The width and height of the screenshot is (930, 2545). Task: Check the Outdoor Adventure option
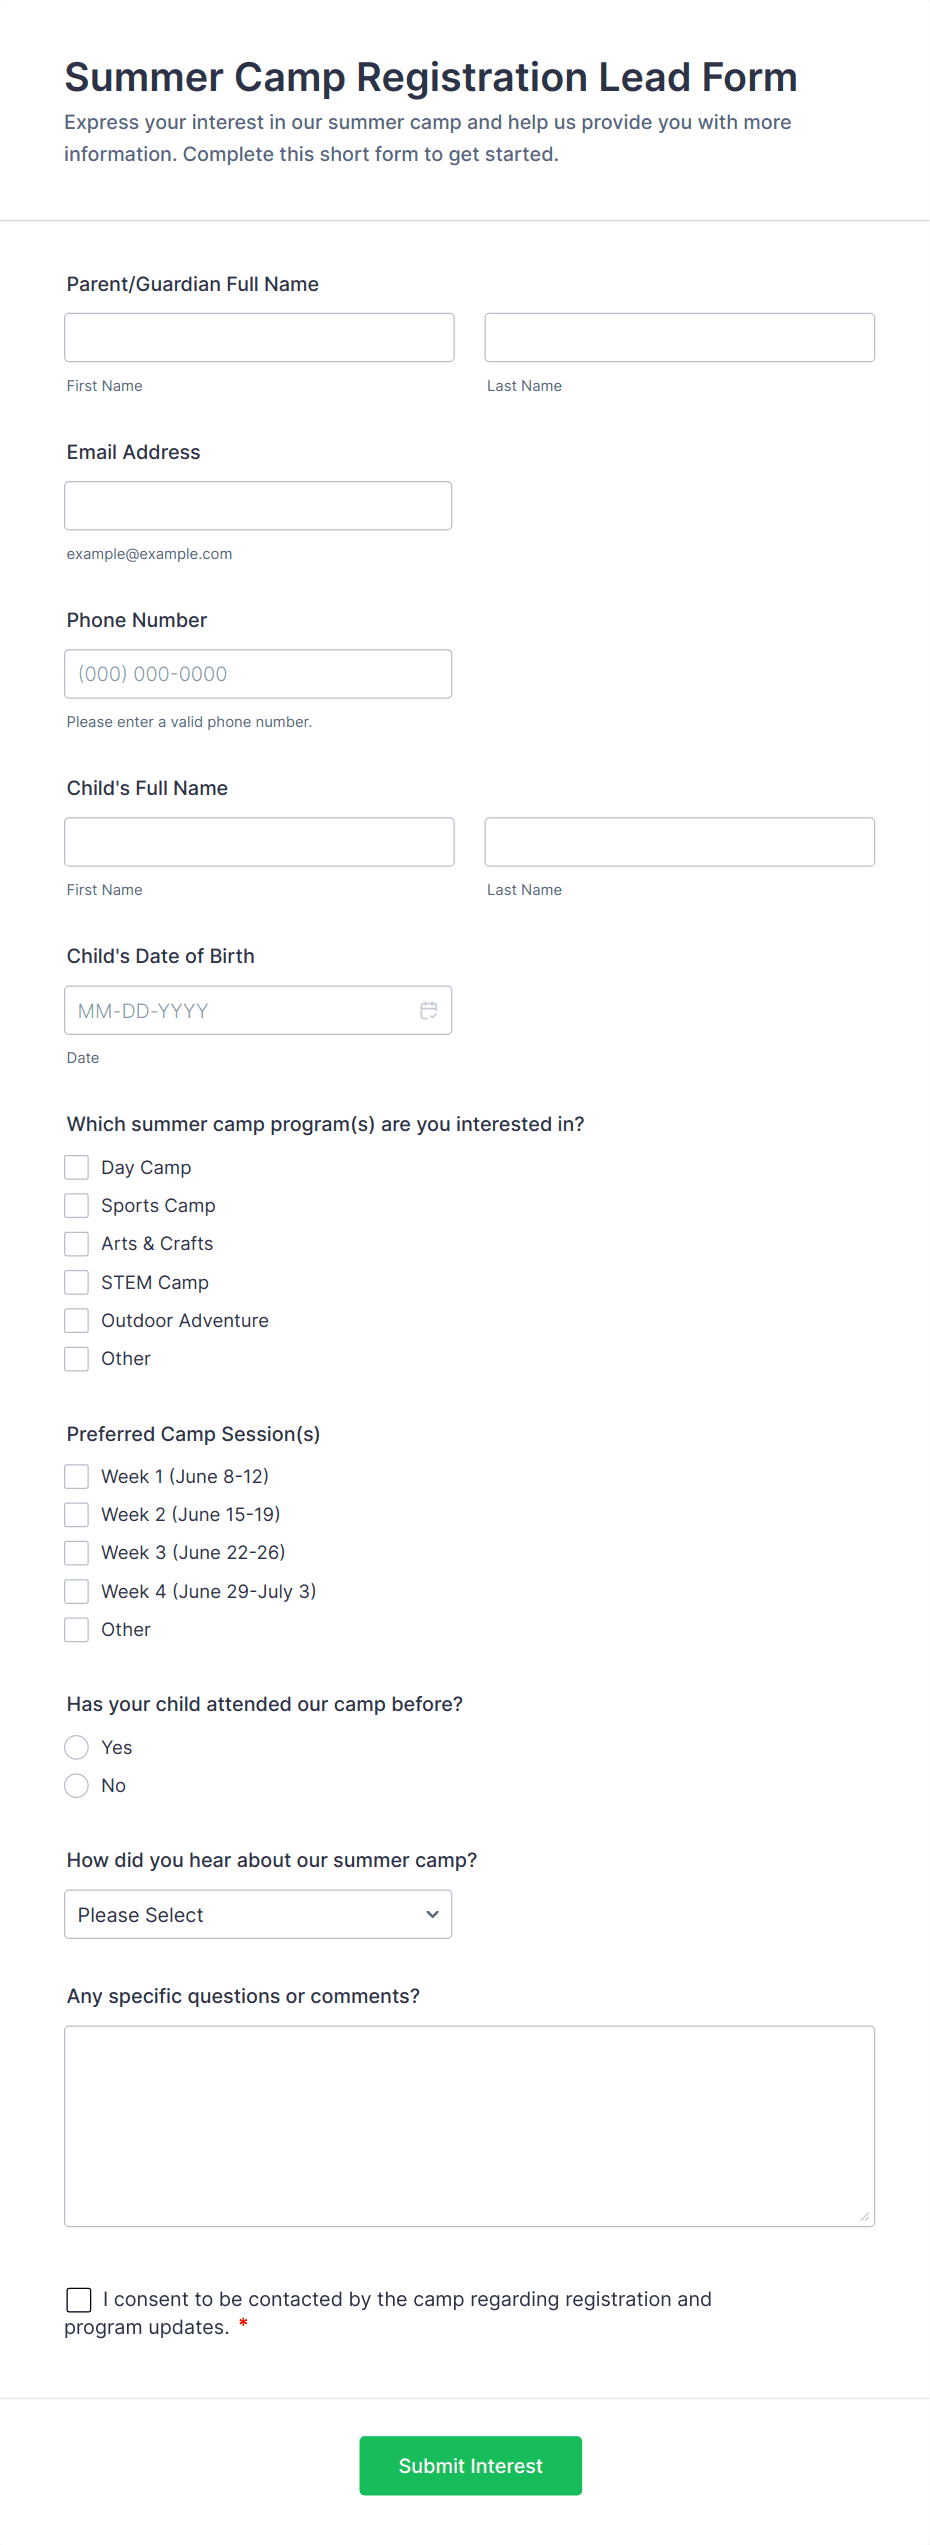tap(77, 1320)
